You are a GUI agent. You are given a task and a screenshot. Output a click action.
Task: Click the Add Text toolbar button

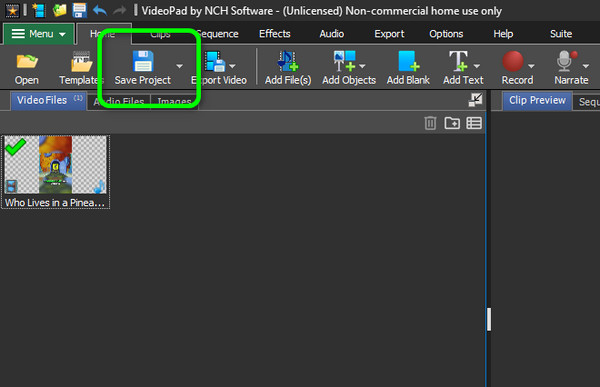[x=463, y=69]
